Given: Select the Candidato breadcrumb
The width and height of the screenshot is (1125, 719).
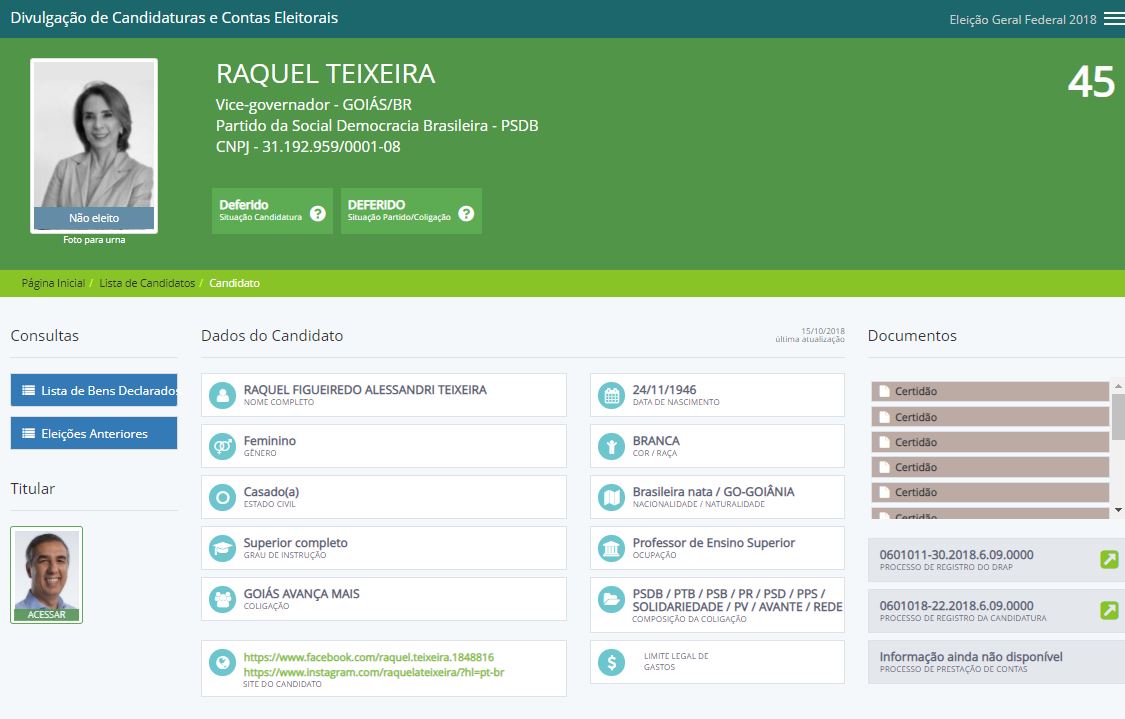Looking at the screenshot, I should [x=235, y=283].
